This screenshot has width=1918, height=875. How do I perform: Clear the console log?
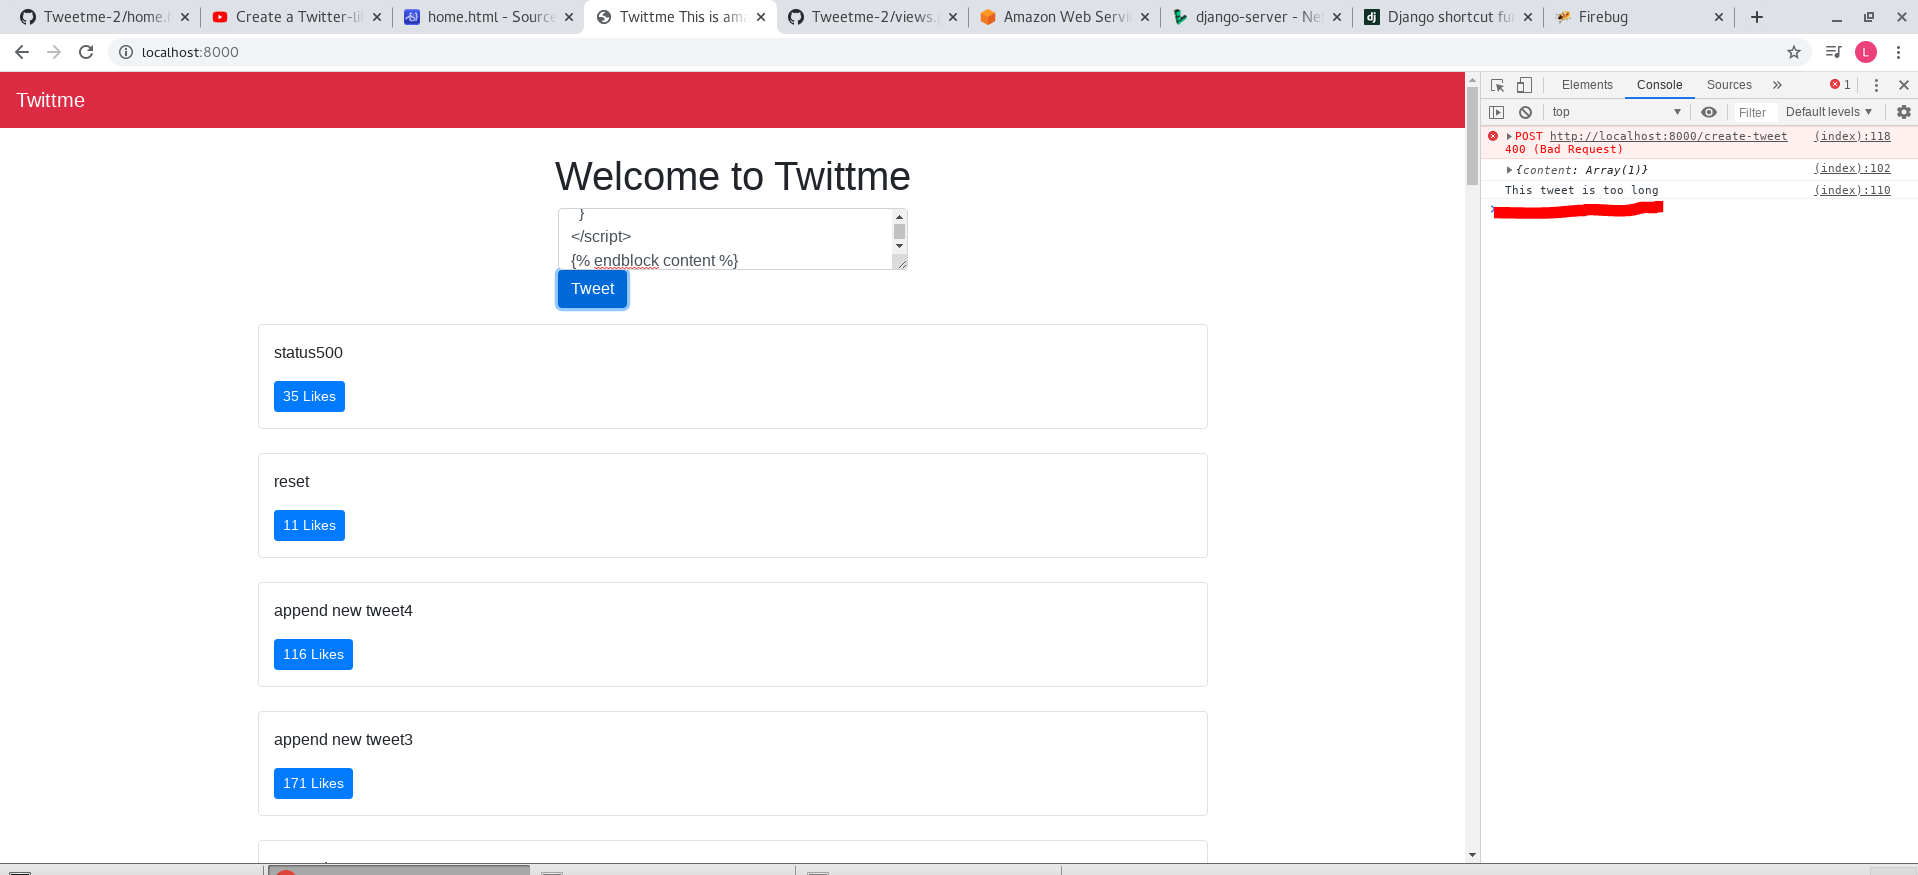pyautogui.click(x=1525, y=112)
